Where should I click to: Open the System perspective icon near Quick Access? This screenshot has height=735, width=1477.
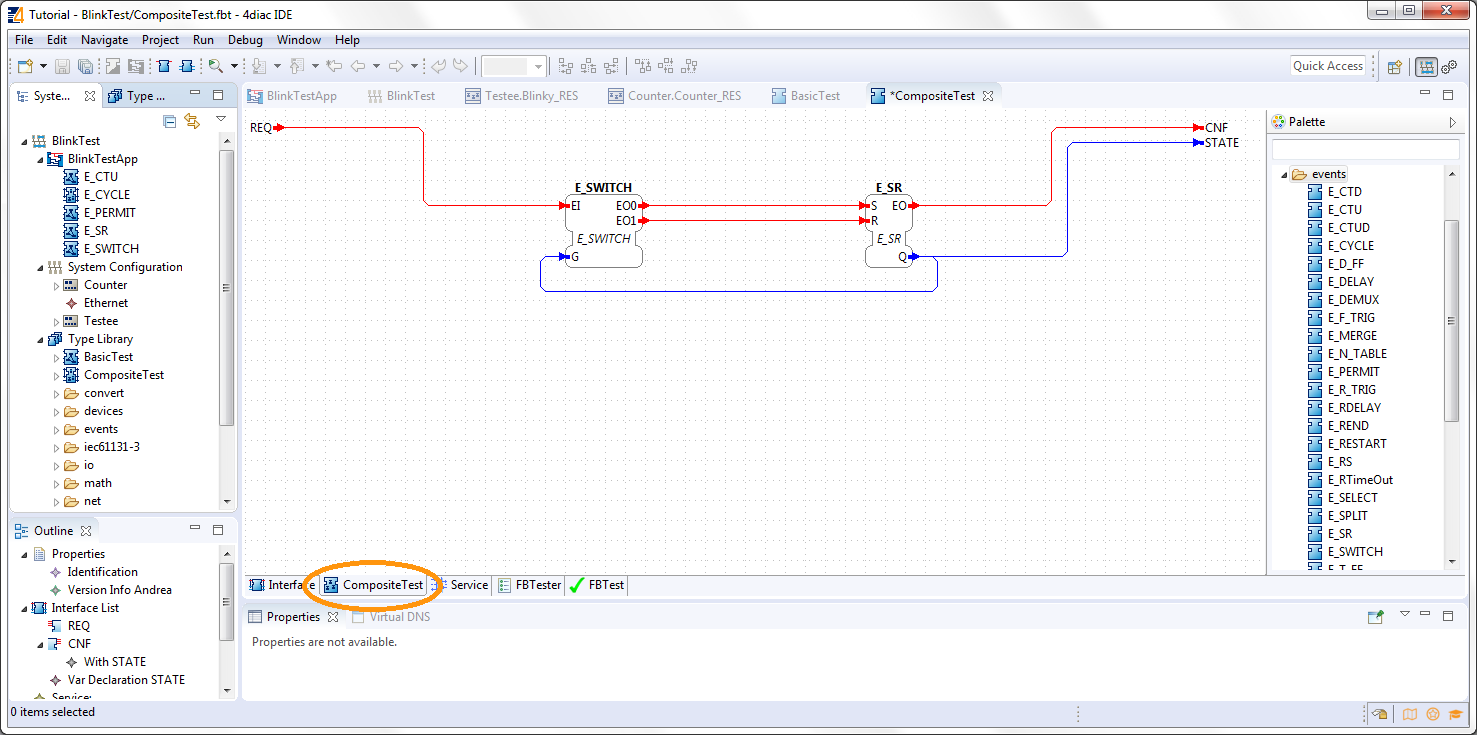pos(1426,66)
